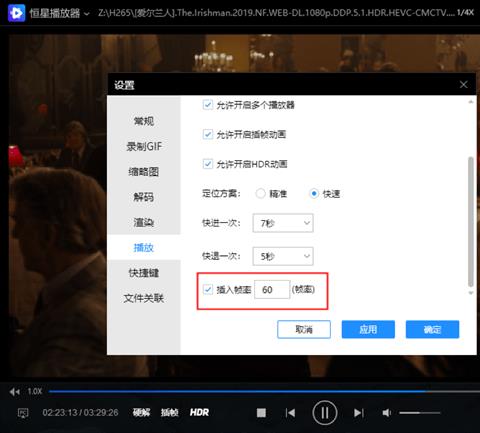Click the 1/4X indicator in title bar

(465, 13)
